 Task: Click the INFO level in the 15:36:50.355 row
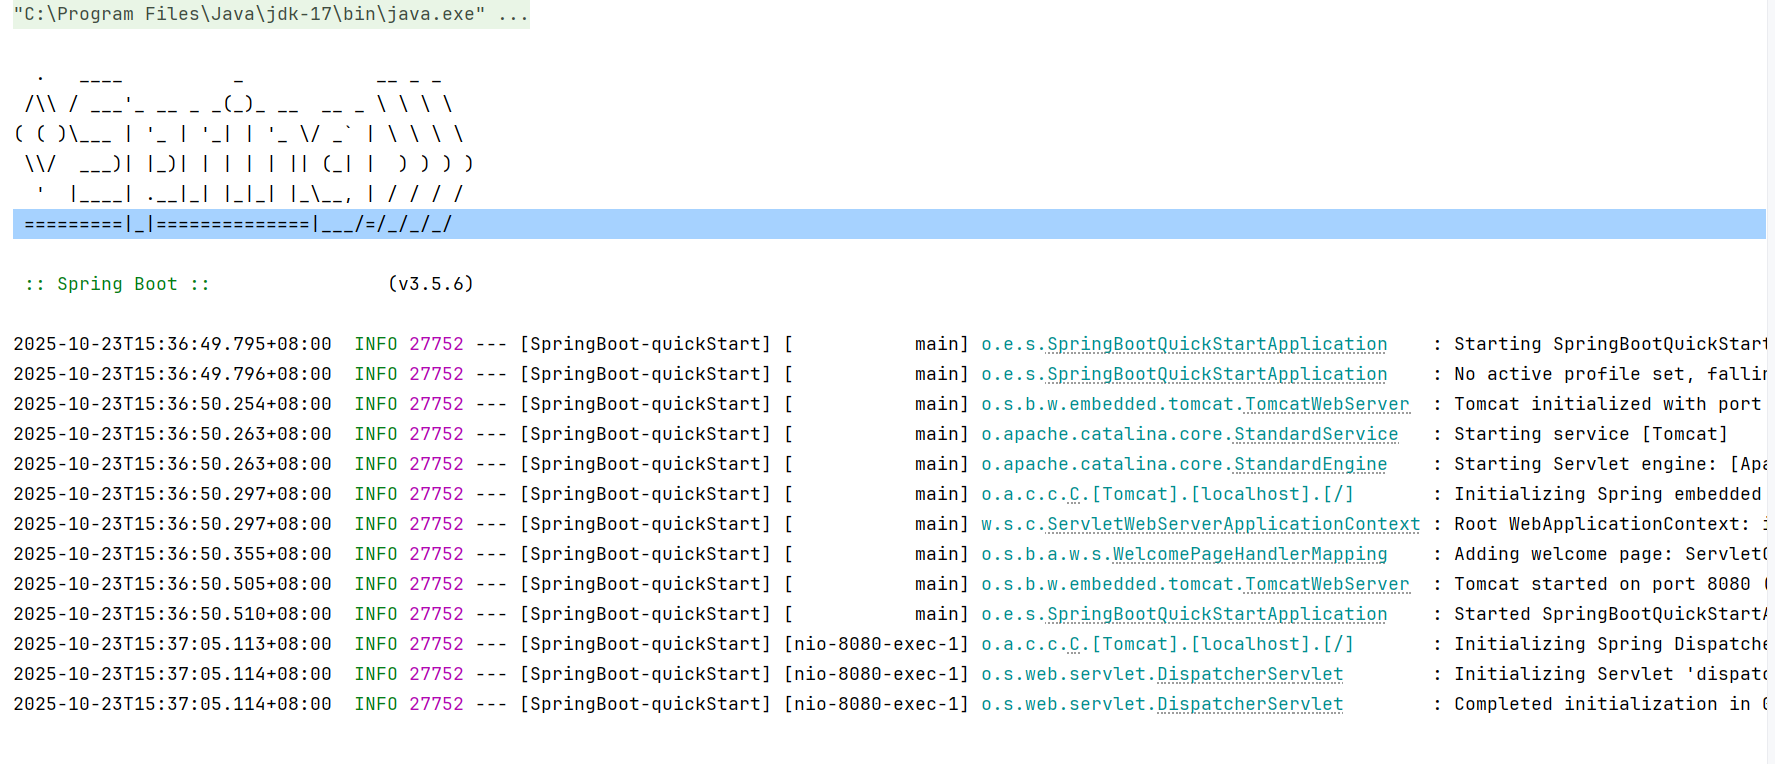pyautogui.click(x=376, y=554)
